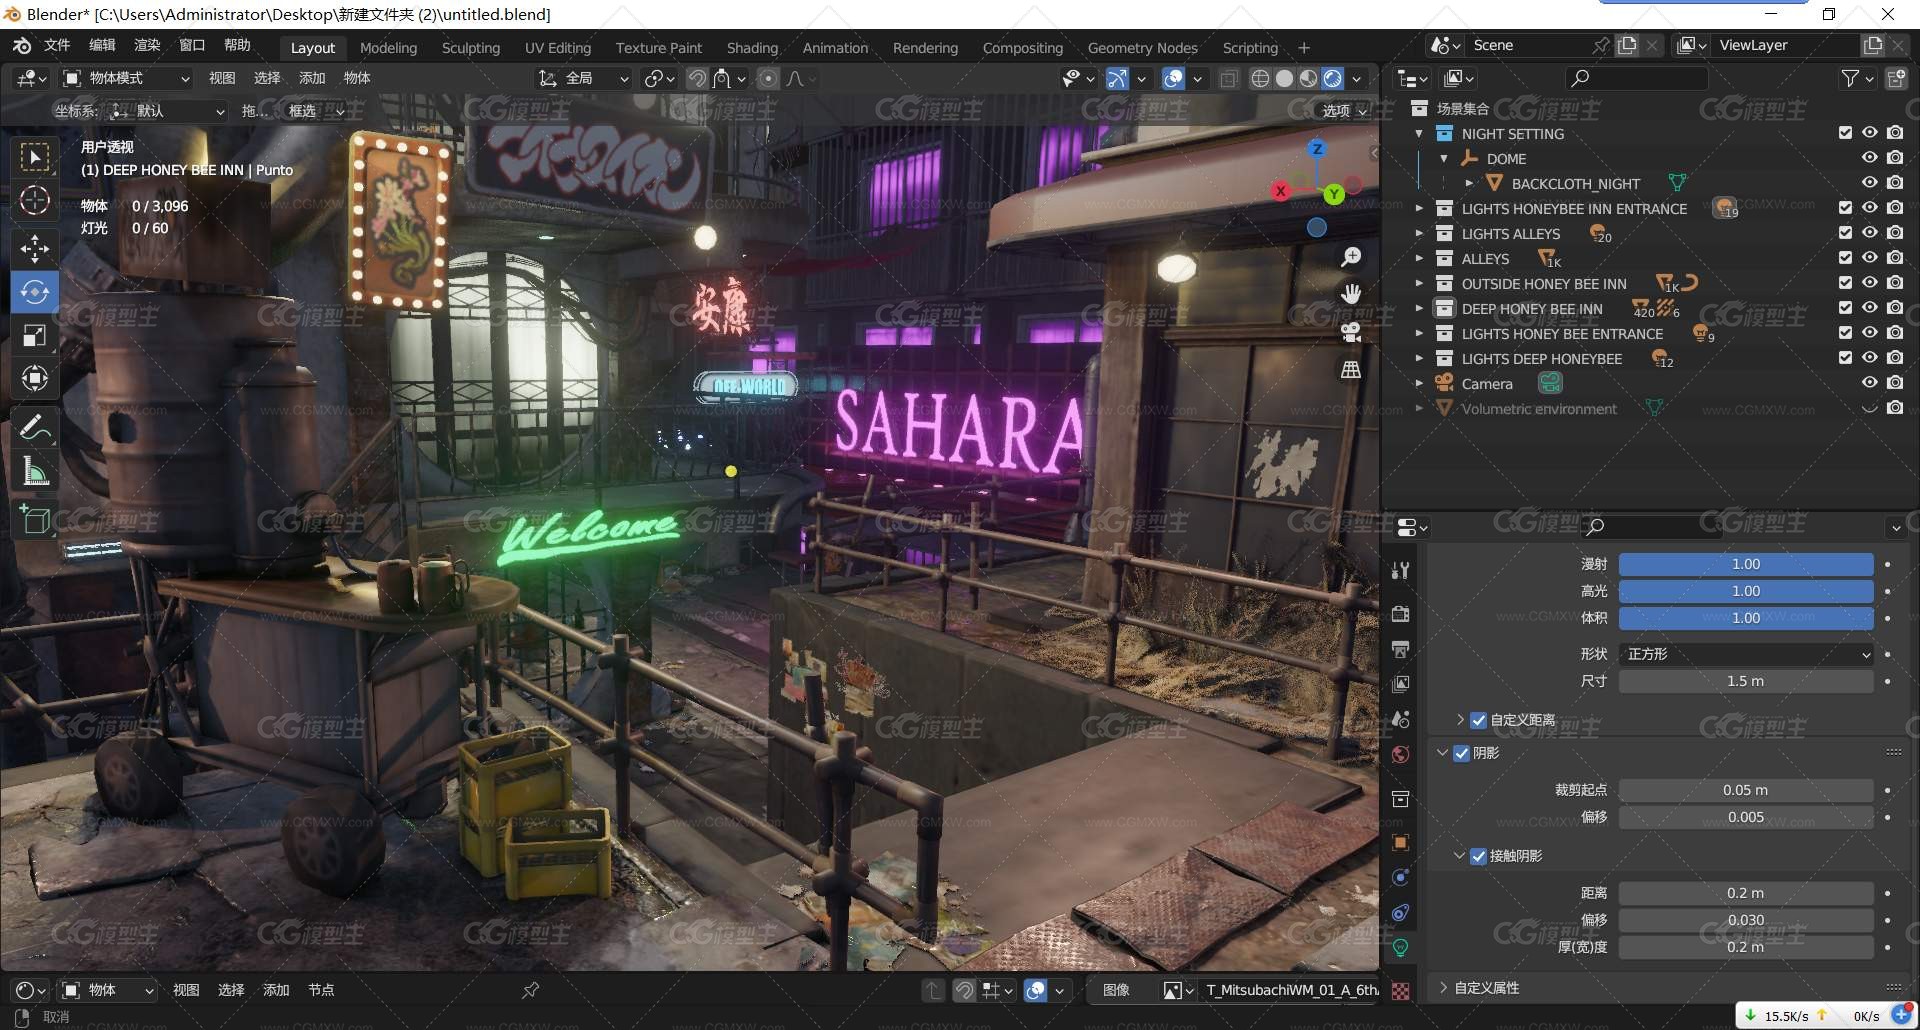Collapse the DOME object tree
Screen dimensions: 1920x1030
1444,158
